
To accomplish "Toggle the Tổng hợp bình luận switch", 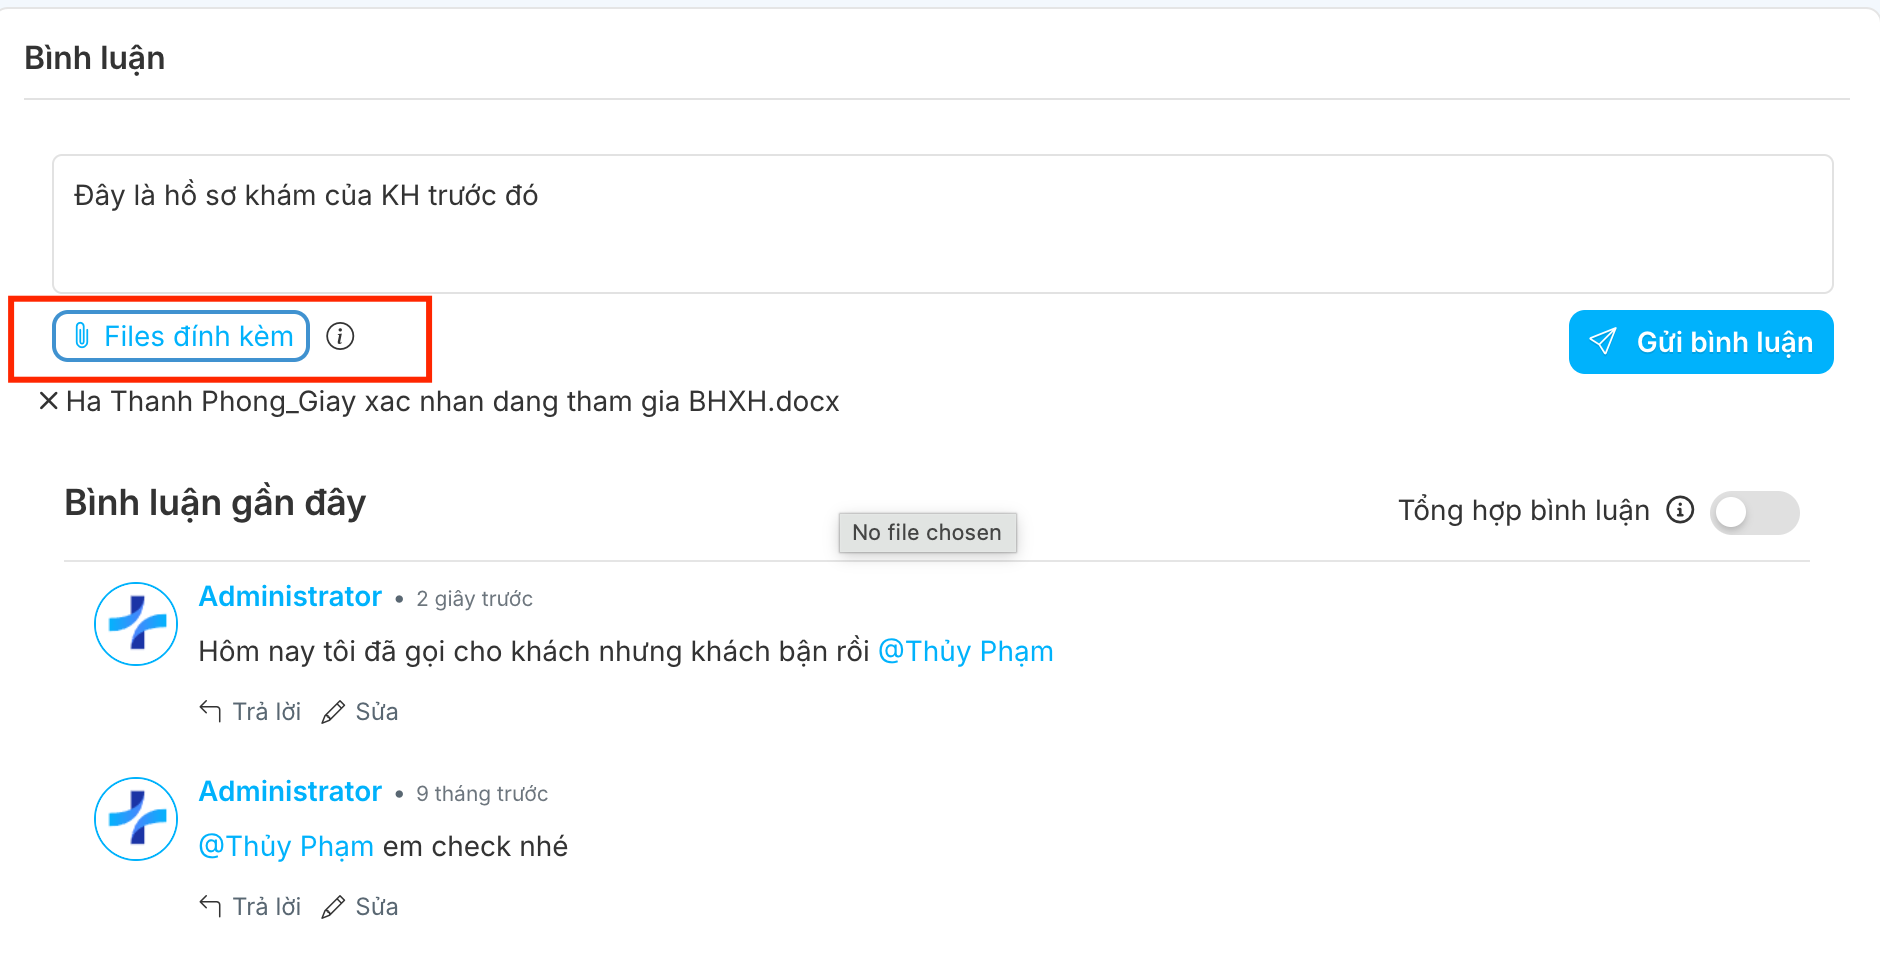I will 1754,512.
